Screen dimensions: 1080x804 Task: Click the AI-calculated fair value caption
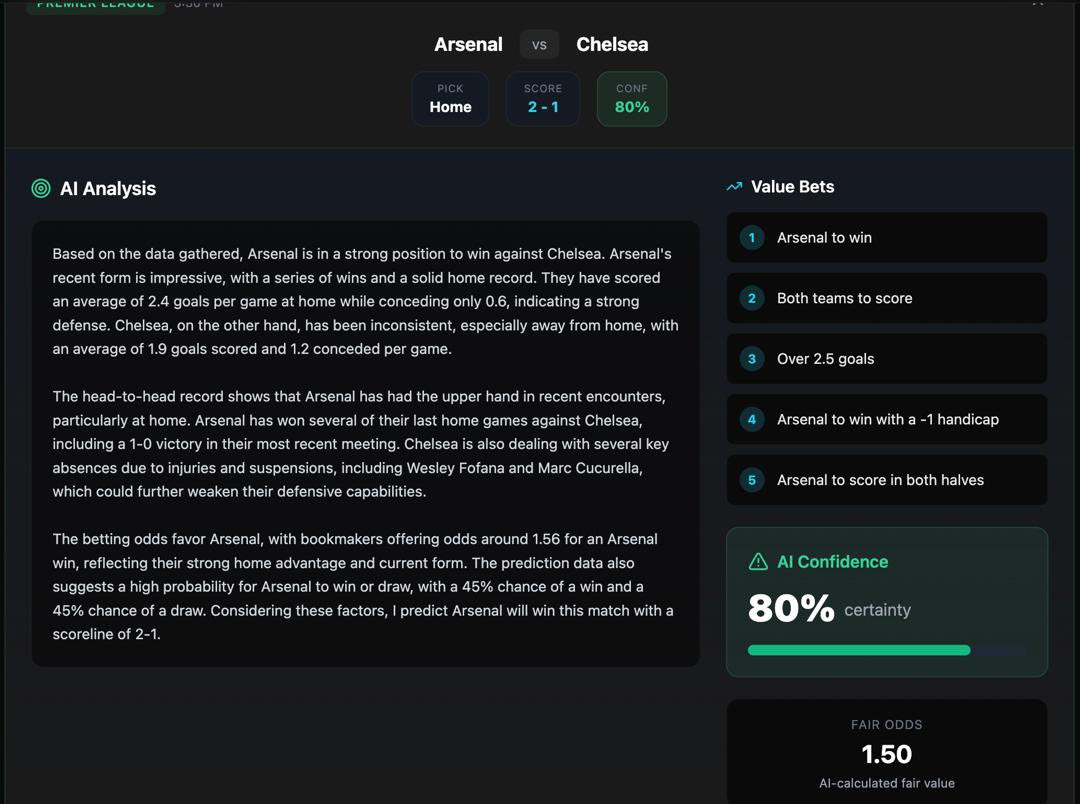886,783
